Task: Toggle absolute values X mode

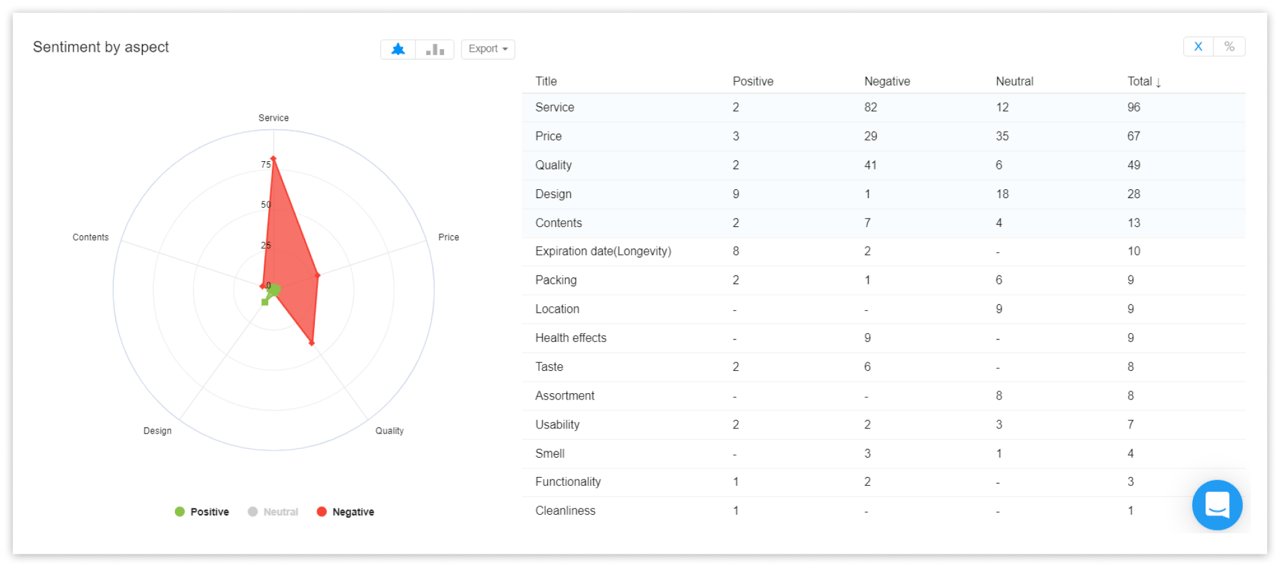Action: click(1198, 47)
